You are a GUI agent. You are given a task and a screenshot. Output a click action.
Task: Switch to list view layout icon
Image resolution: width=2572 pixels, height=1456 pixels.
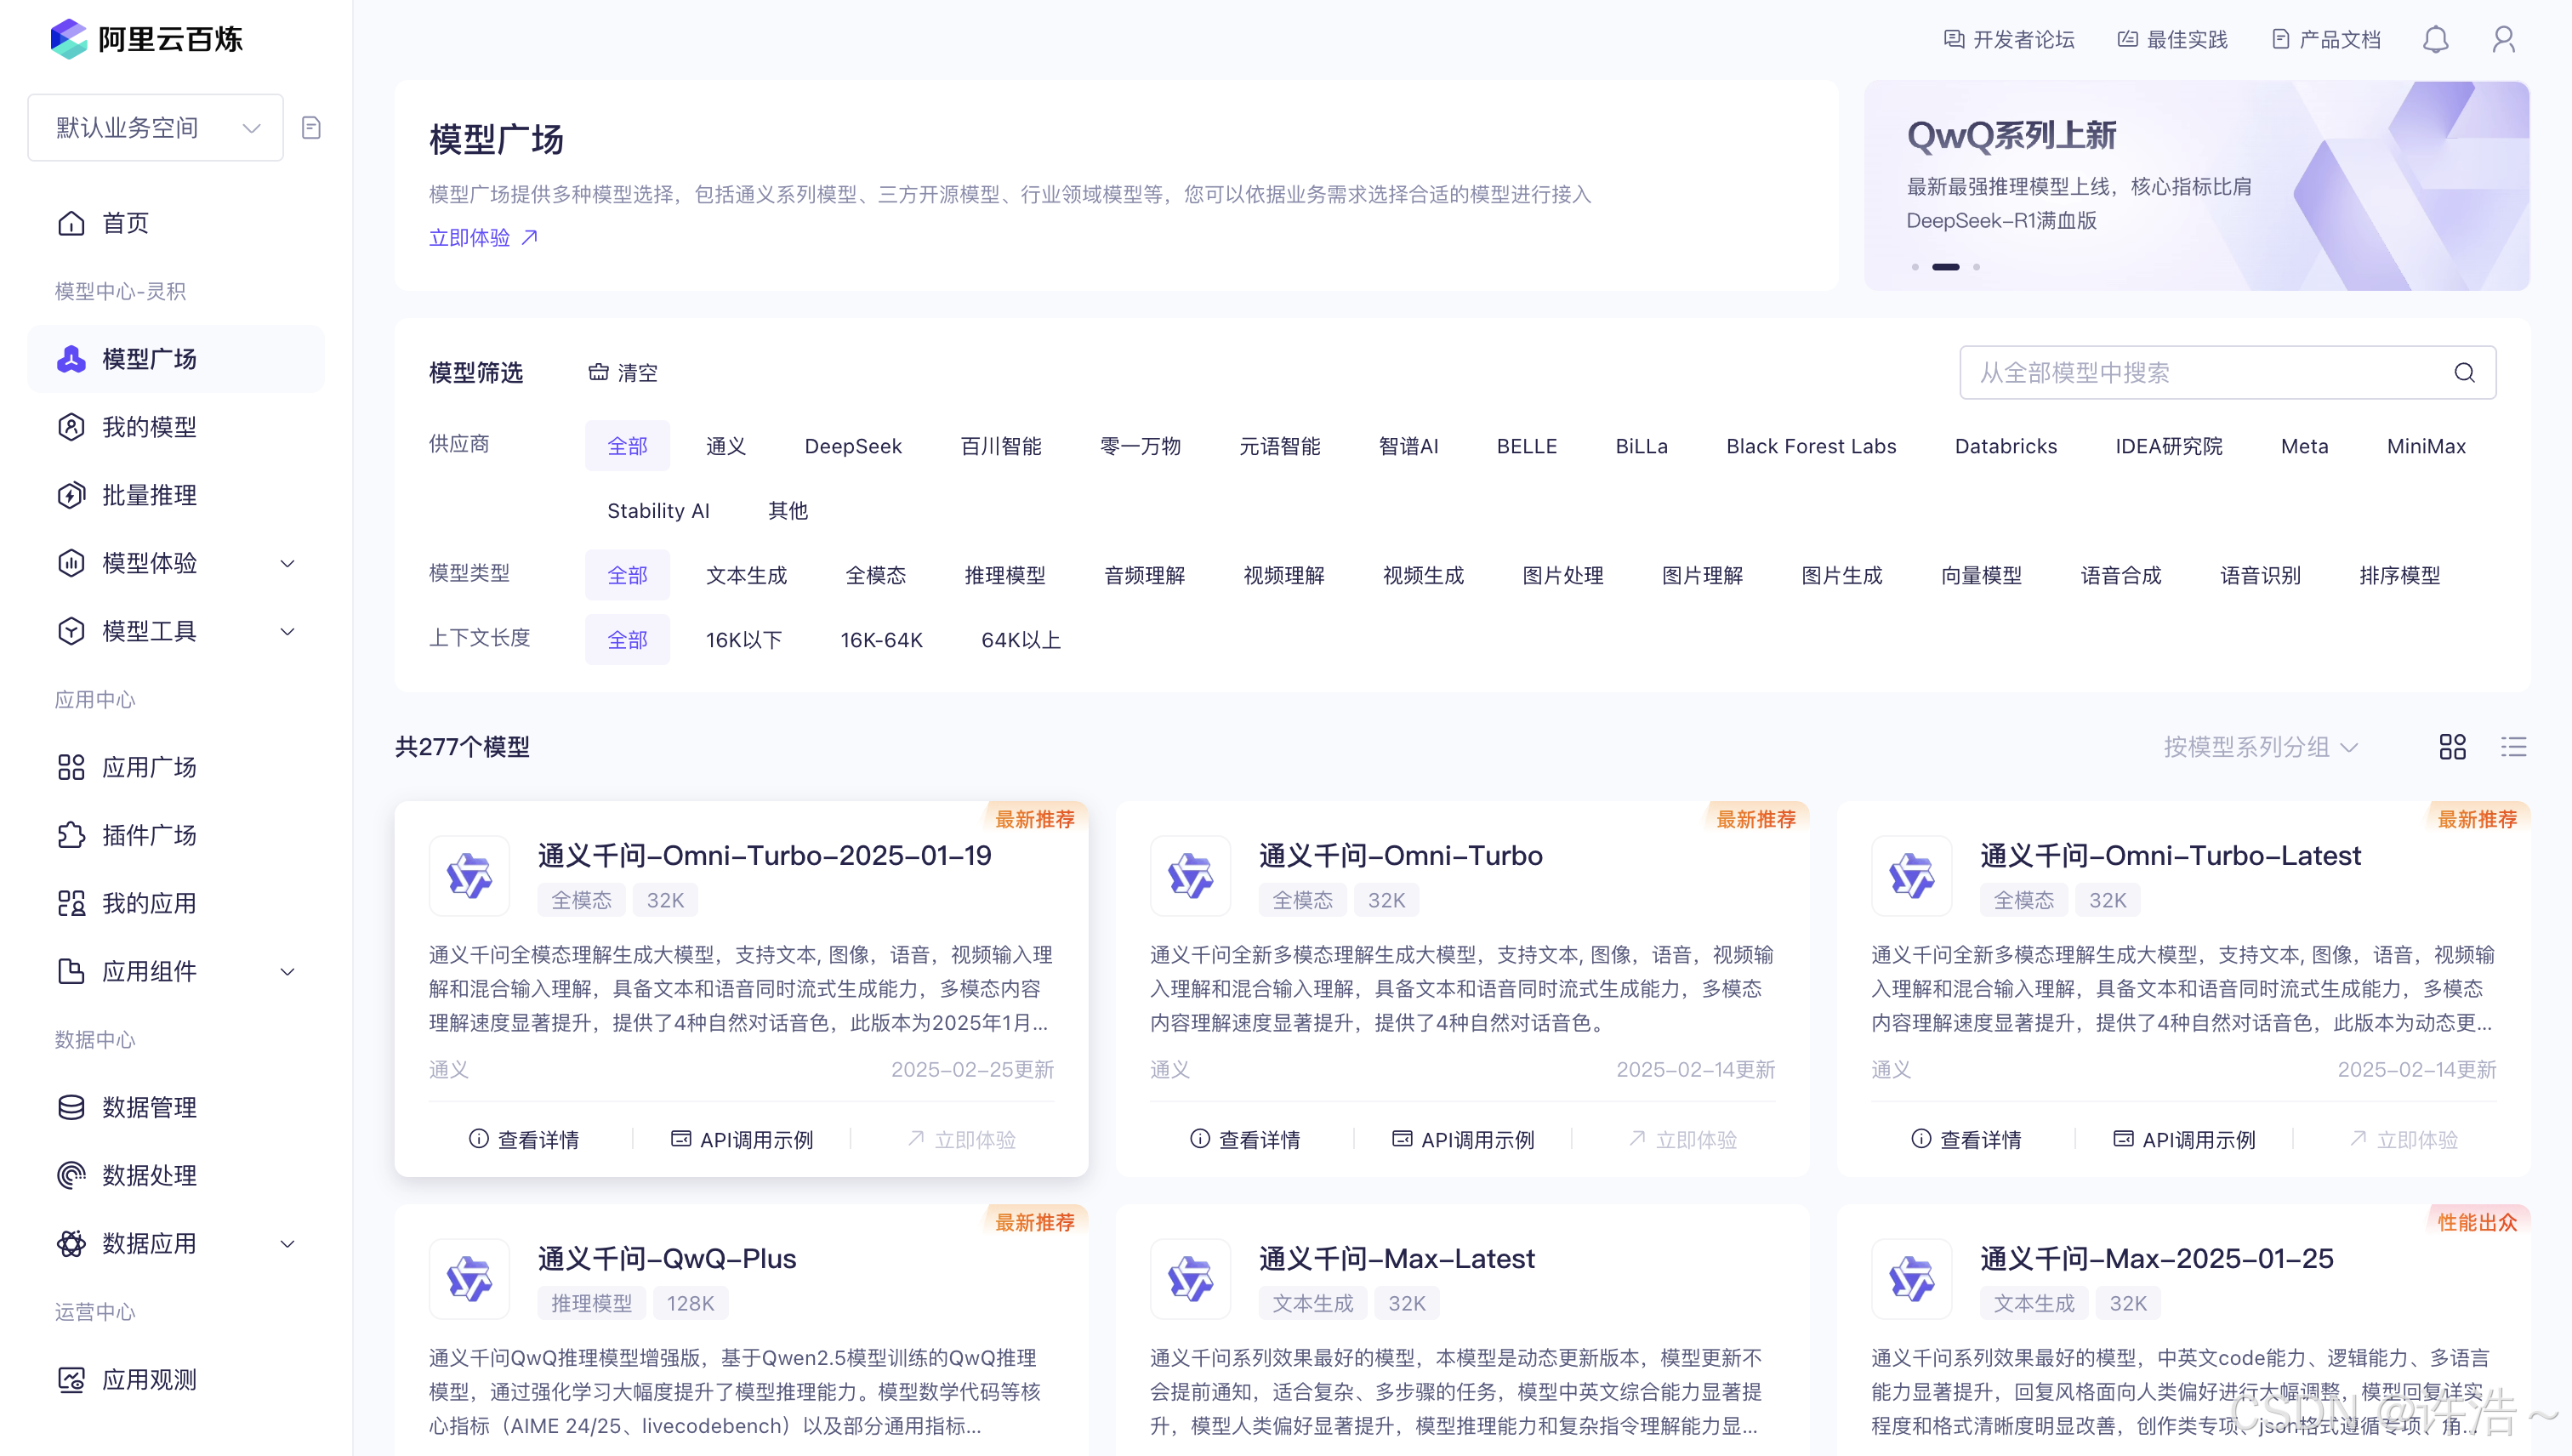click(2513, 747)
